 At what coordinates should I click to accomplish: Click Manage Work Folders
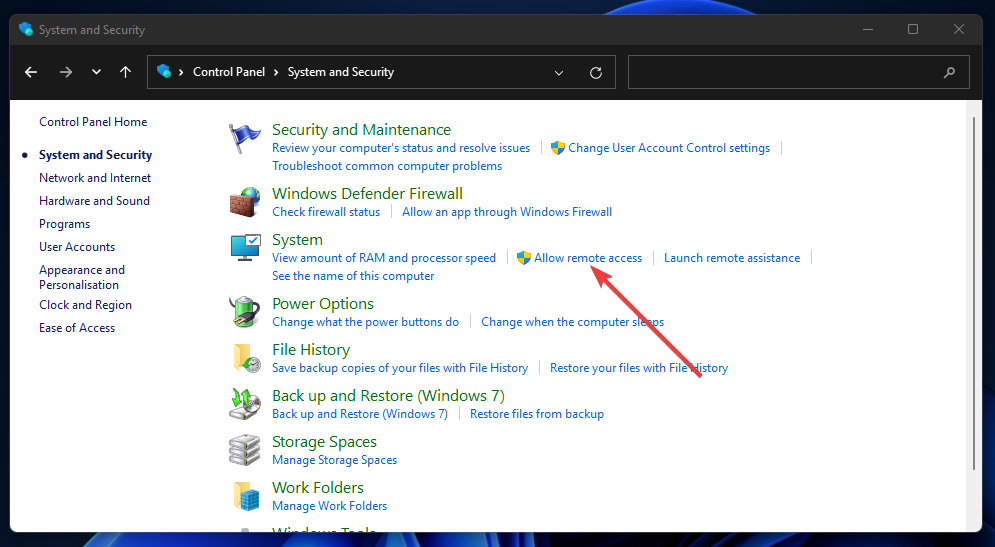(x=329, y=506)
